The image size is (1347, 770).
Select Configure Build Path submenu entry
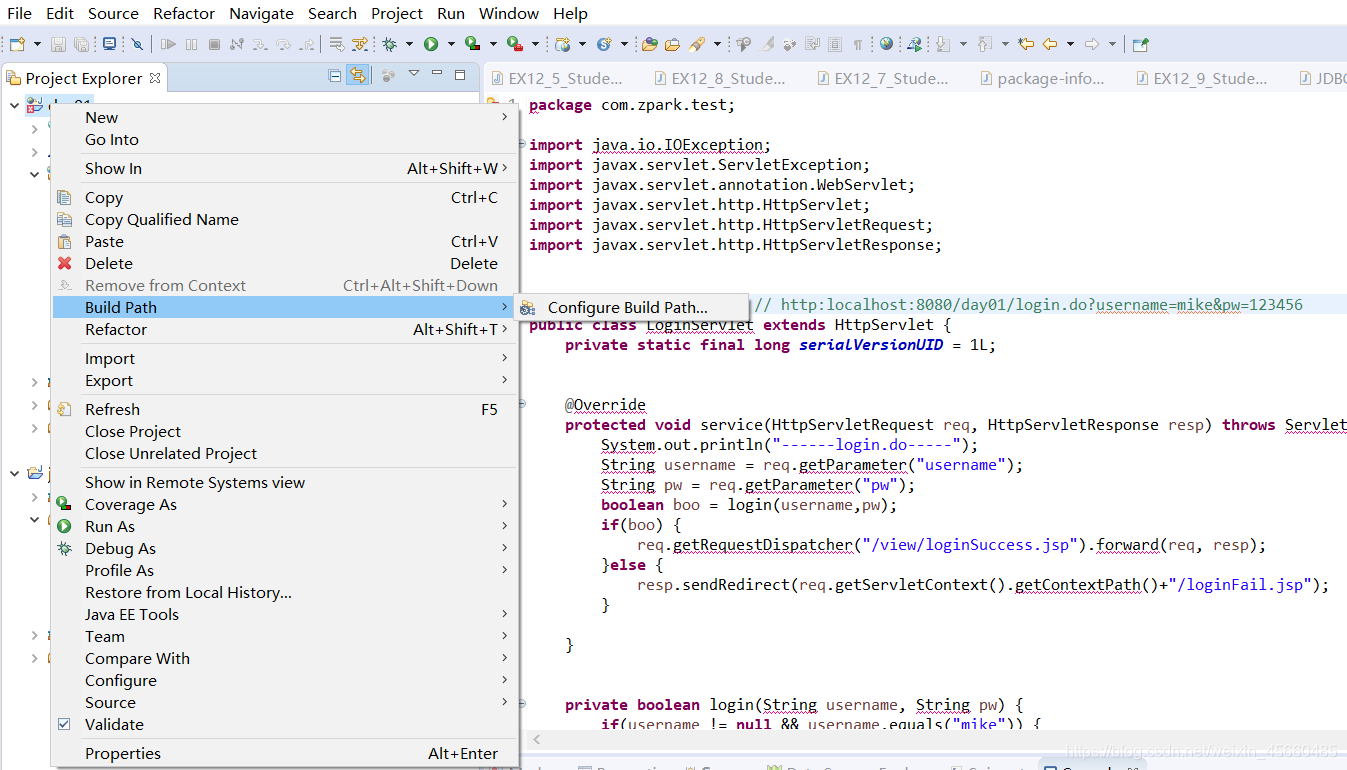click(631, 307)
